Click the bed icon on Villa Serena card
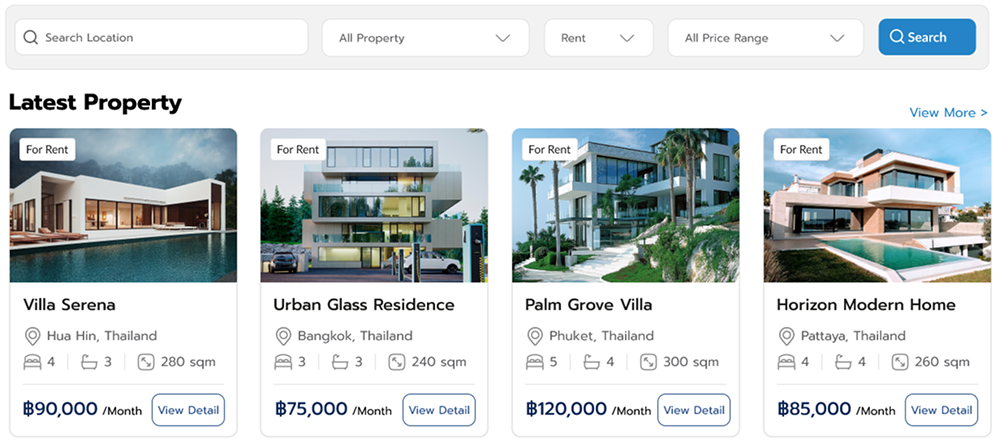Screen dimensions: 1000x444 (31, 362)
